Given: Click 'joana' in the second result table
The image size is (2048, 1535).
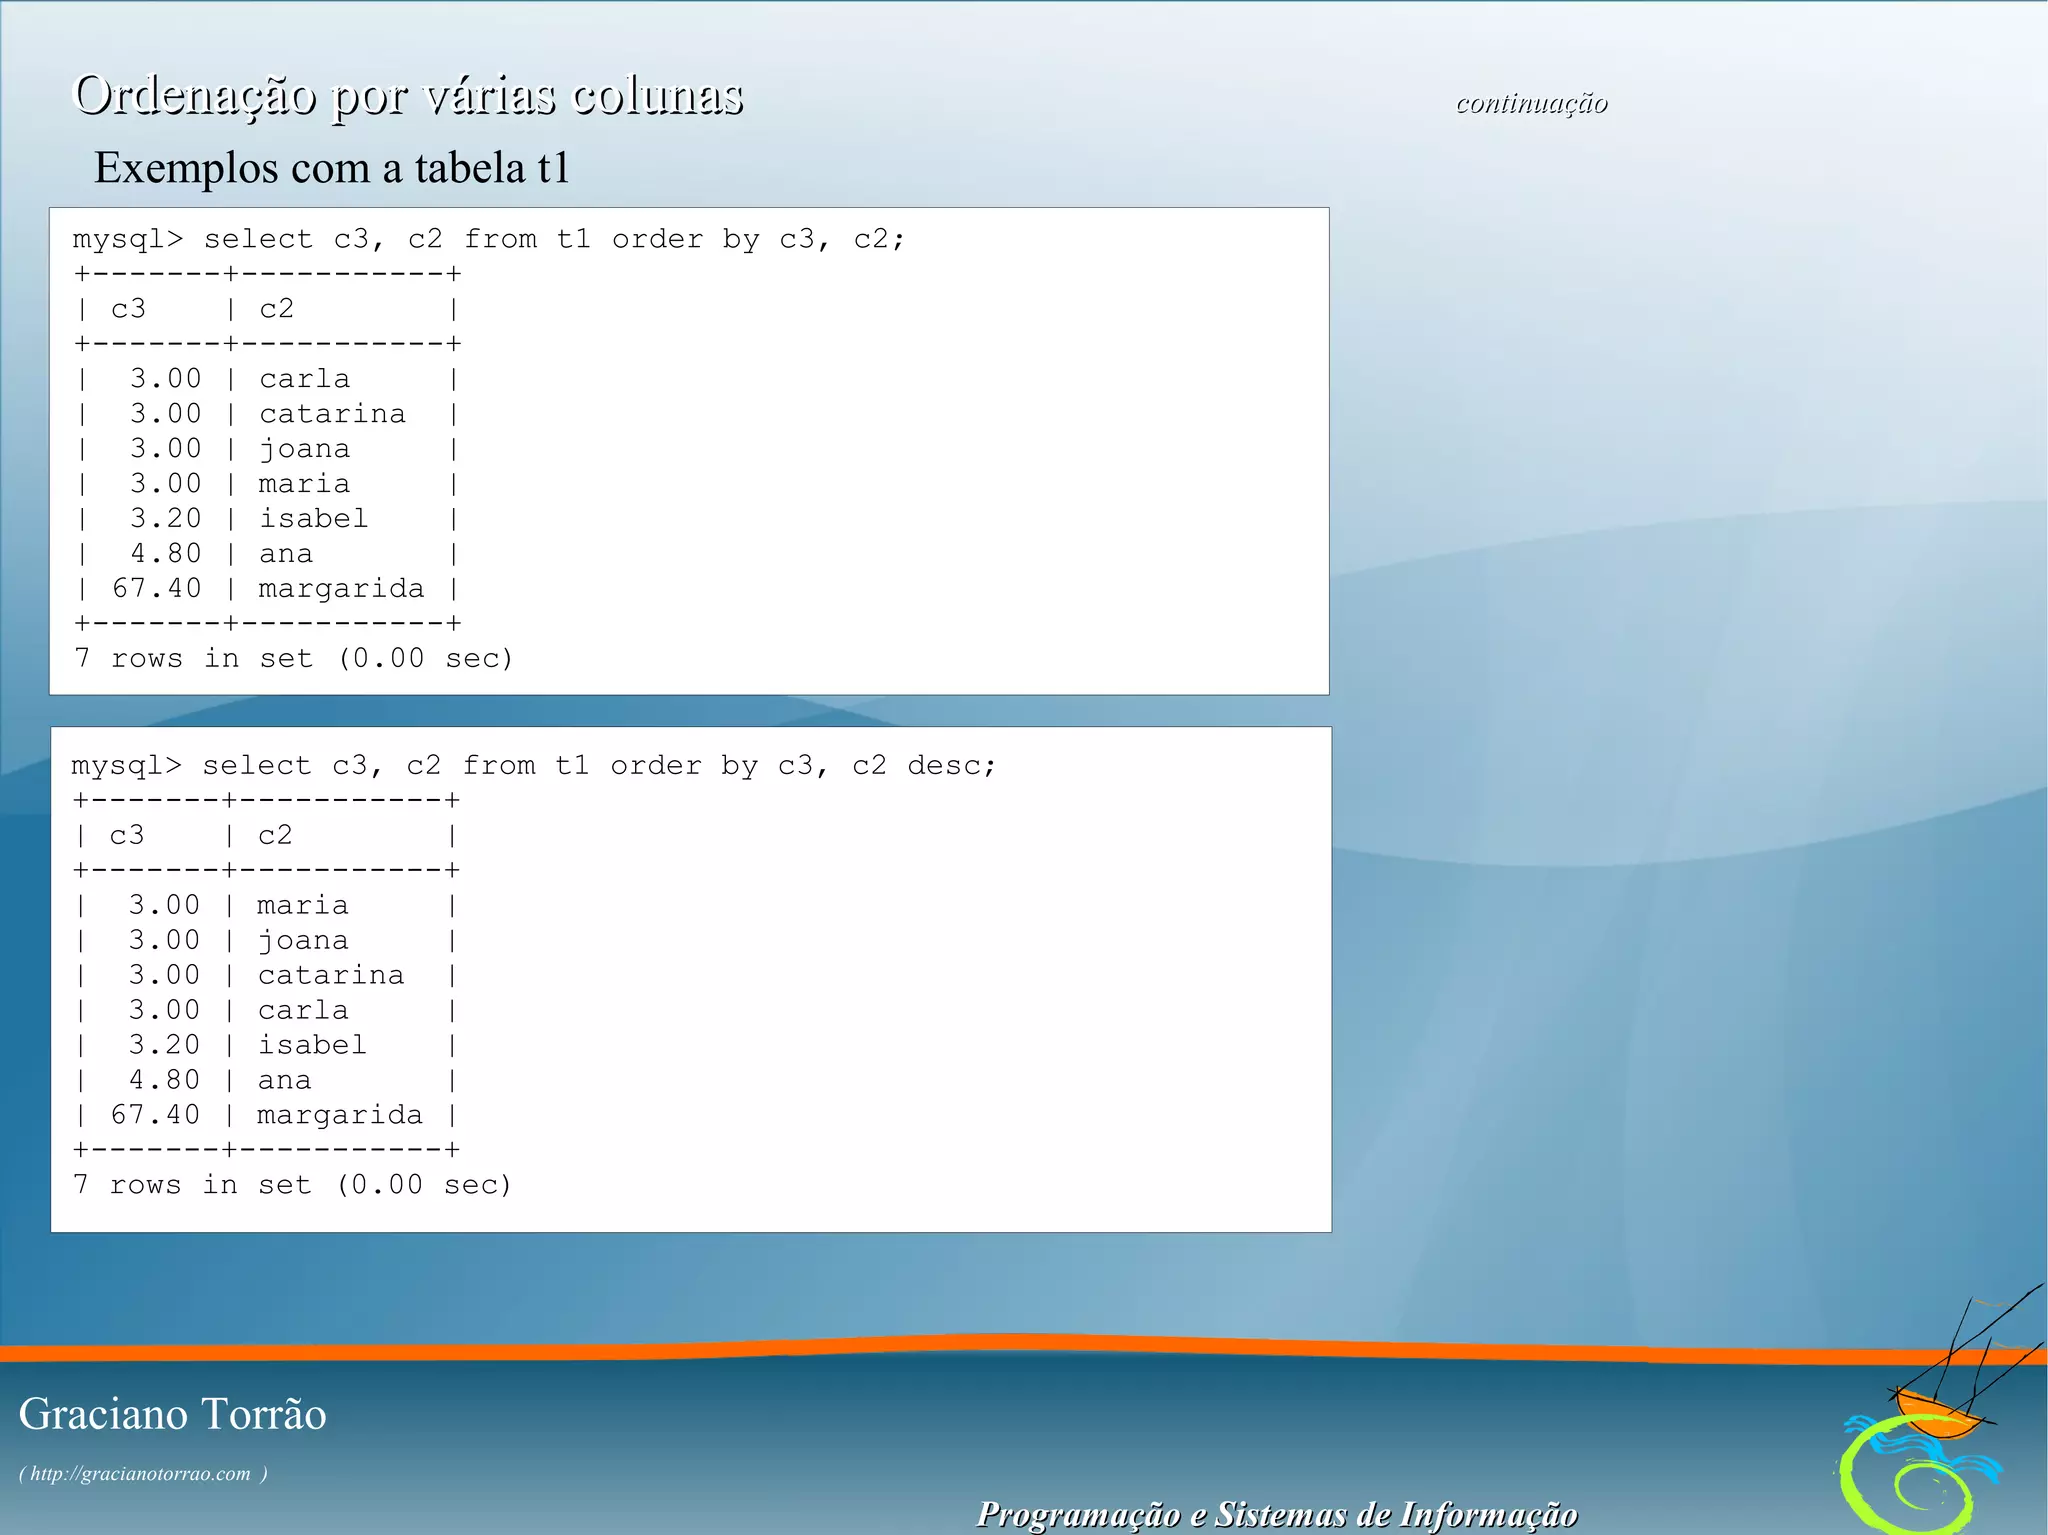Looking at the screenshot, I should pyautogui.click(x=302, y=941).
